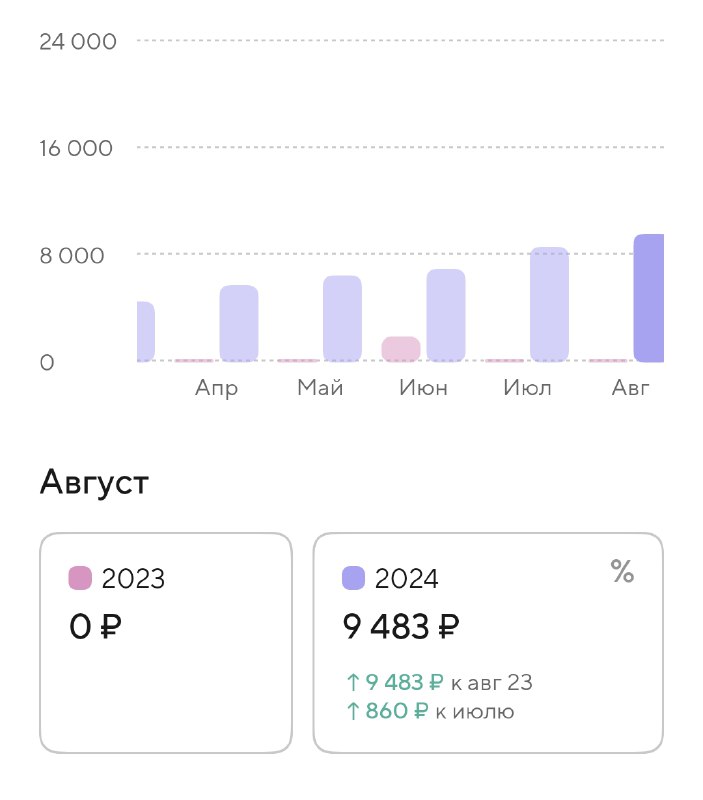The image size is (703, 800).
Task: Choose the Апр month label
Action: point(217,388)
